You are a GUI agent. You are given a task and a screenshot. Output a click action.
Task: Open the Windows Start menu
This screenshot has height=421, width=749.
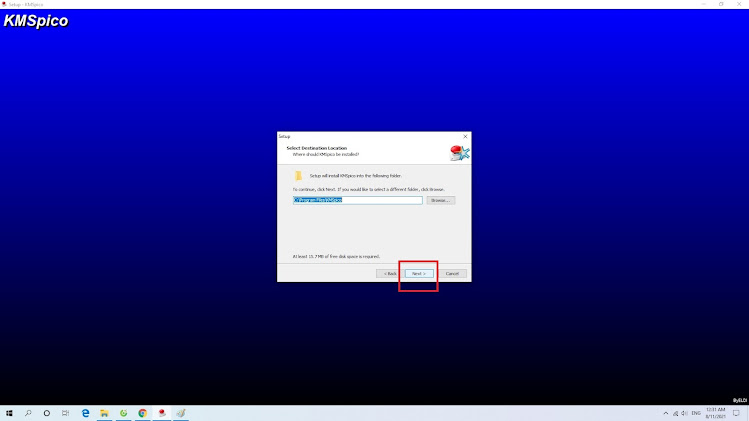pos(9,413)
